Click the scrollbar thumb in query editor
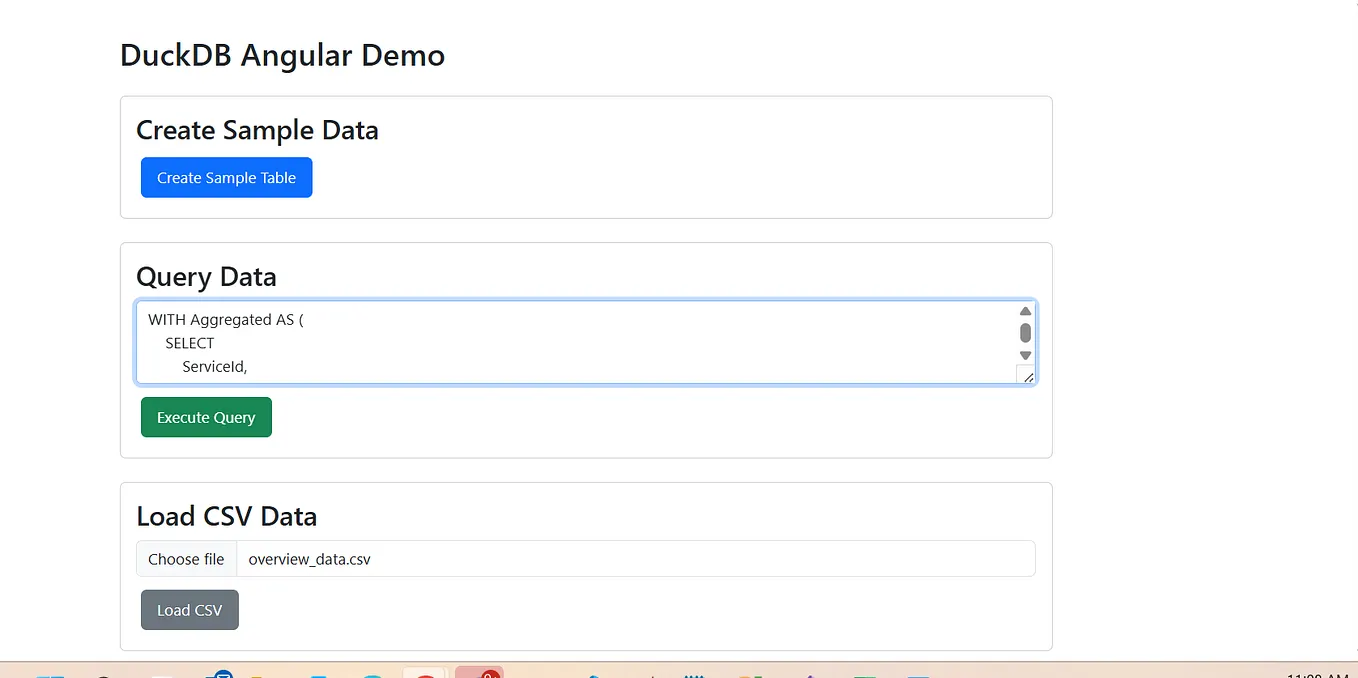1358x678 pixels. (x=1025, y=332)
